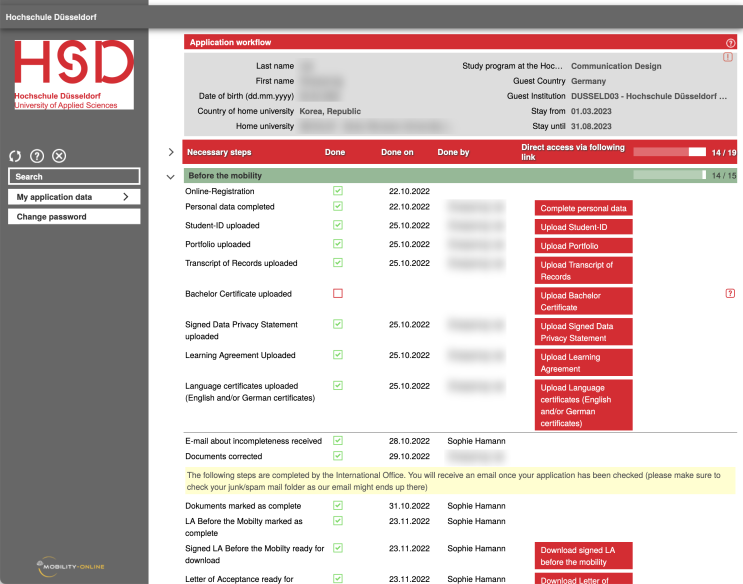
Task: Expand the Necessary steps section chevron
Action: (x=171, y=152)
